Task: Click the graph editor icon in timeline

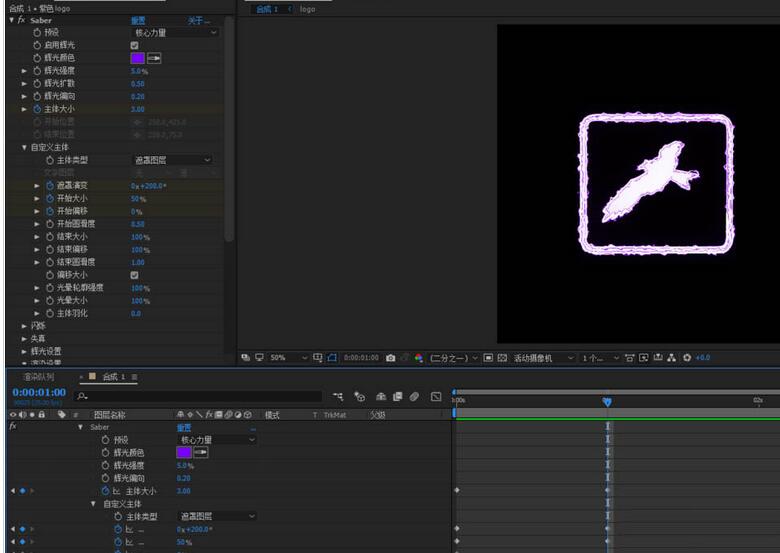Action: point(436,396)
